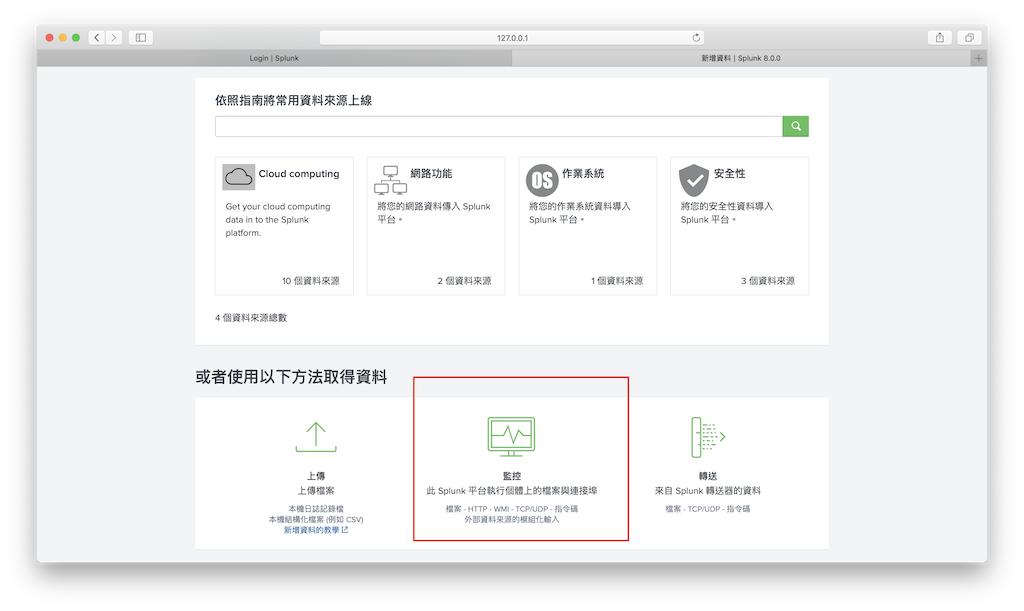Click the 10 個資料來源 count text
The height and width of the screenshot is (611, 1024).
click(311, 281)
